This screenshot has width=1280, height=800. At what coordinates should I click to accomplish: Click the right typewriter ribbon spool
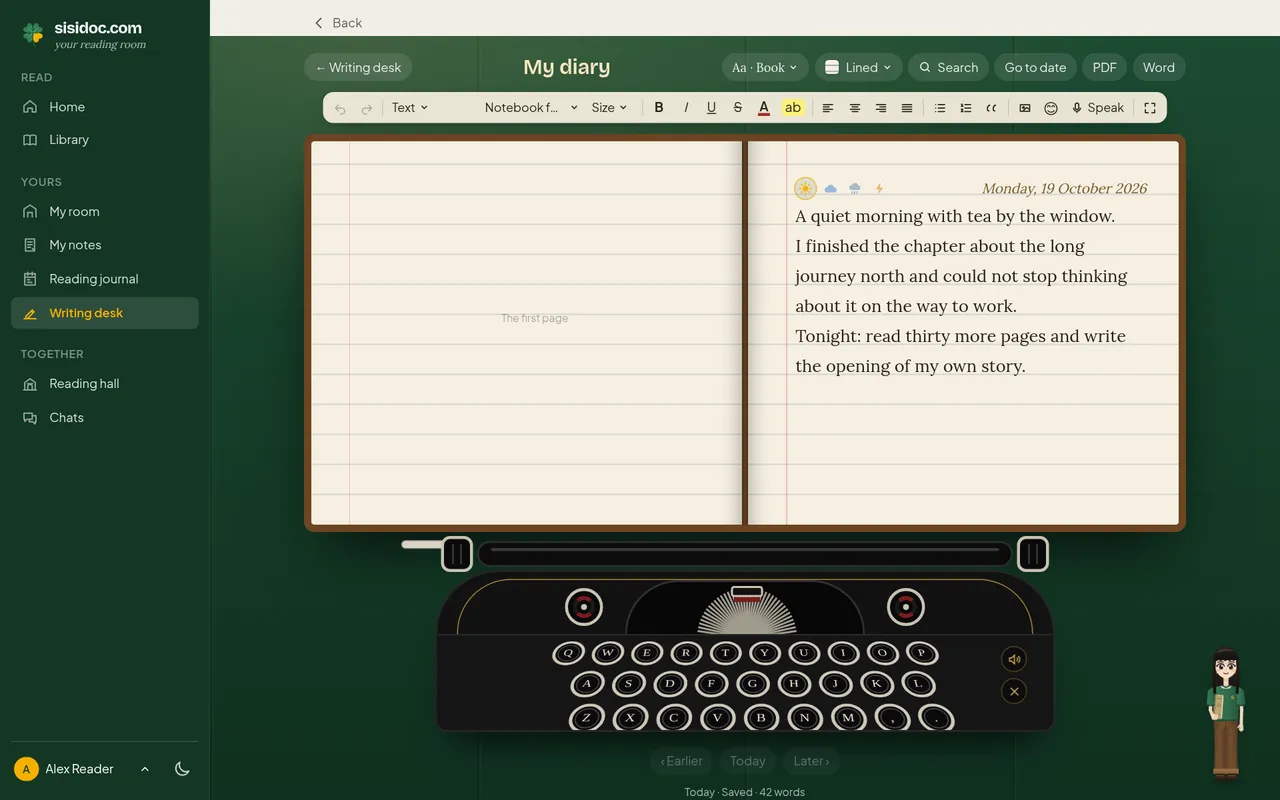[x=905, y=607]
